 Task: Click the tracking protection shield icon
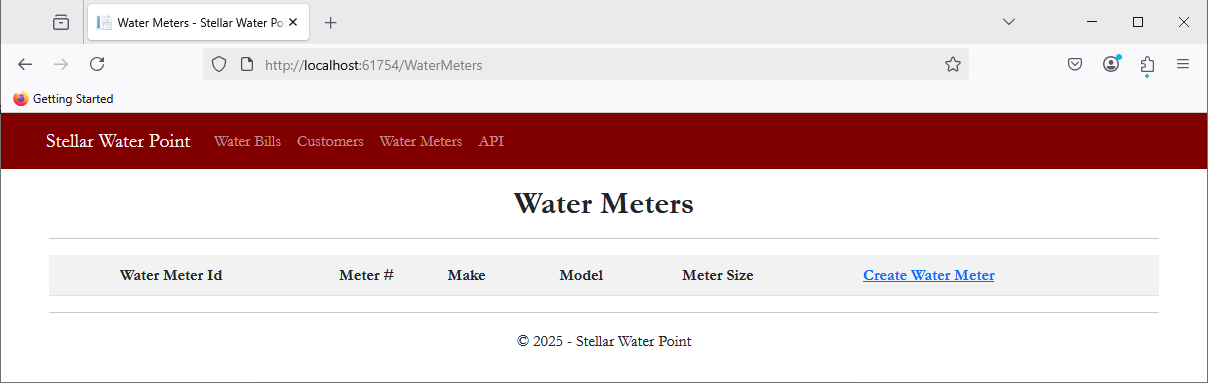click(219, 65)
